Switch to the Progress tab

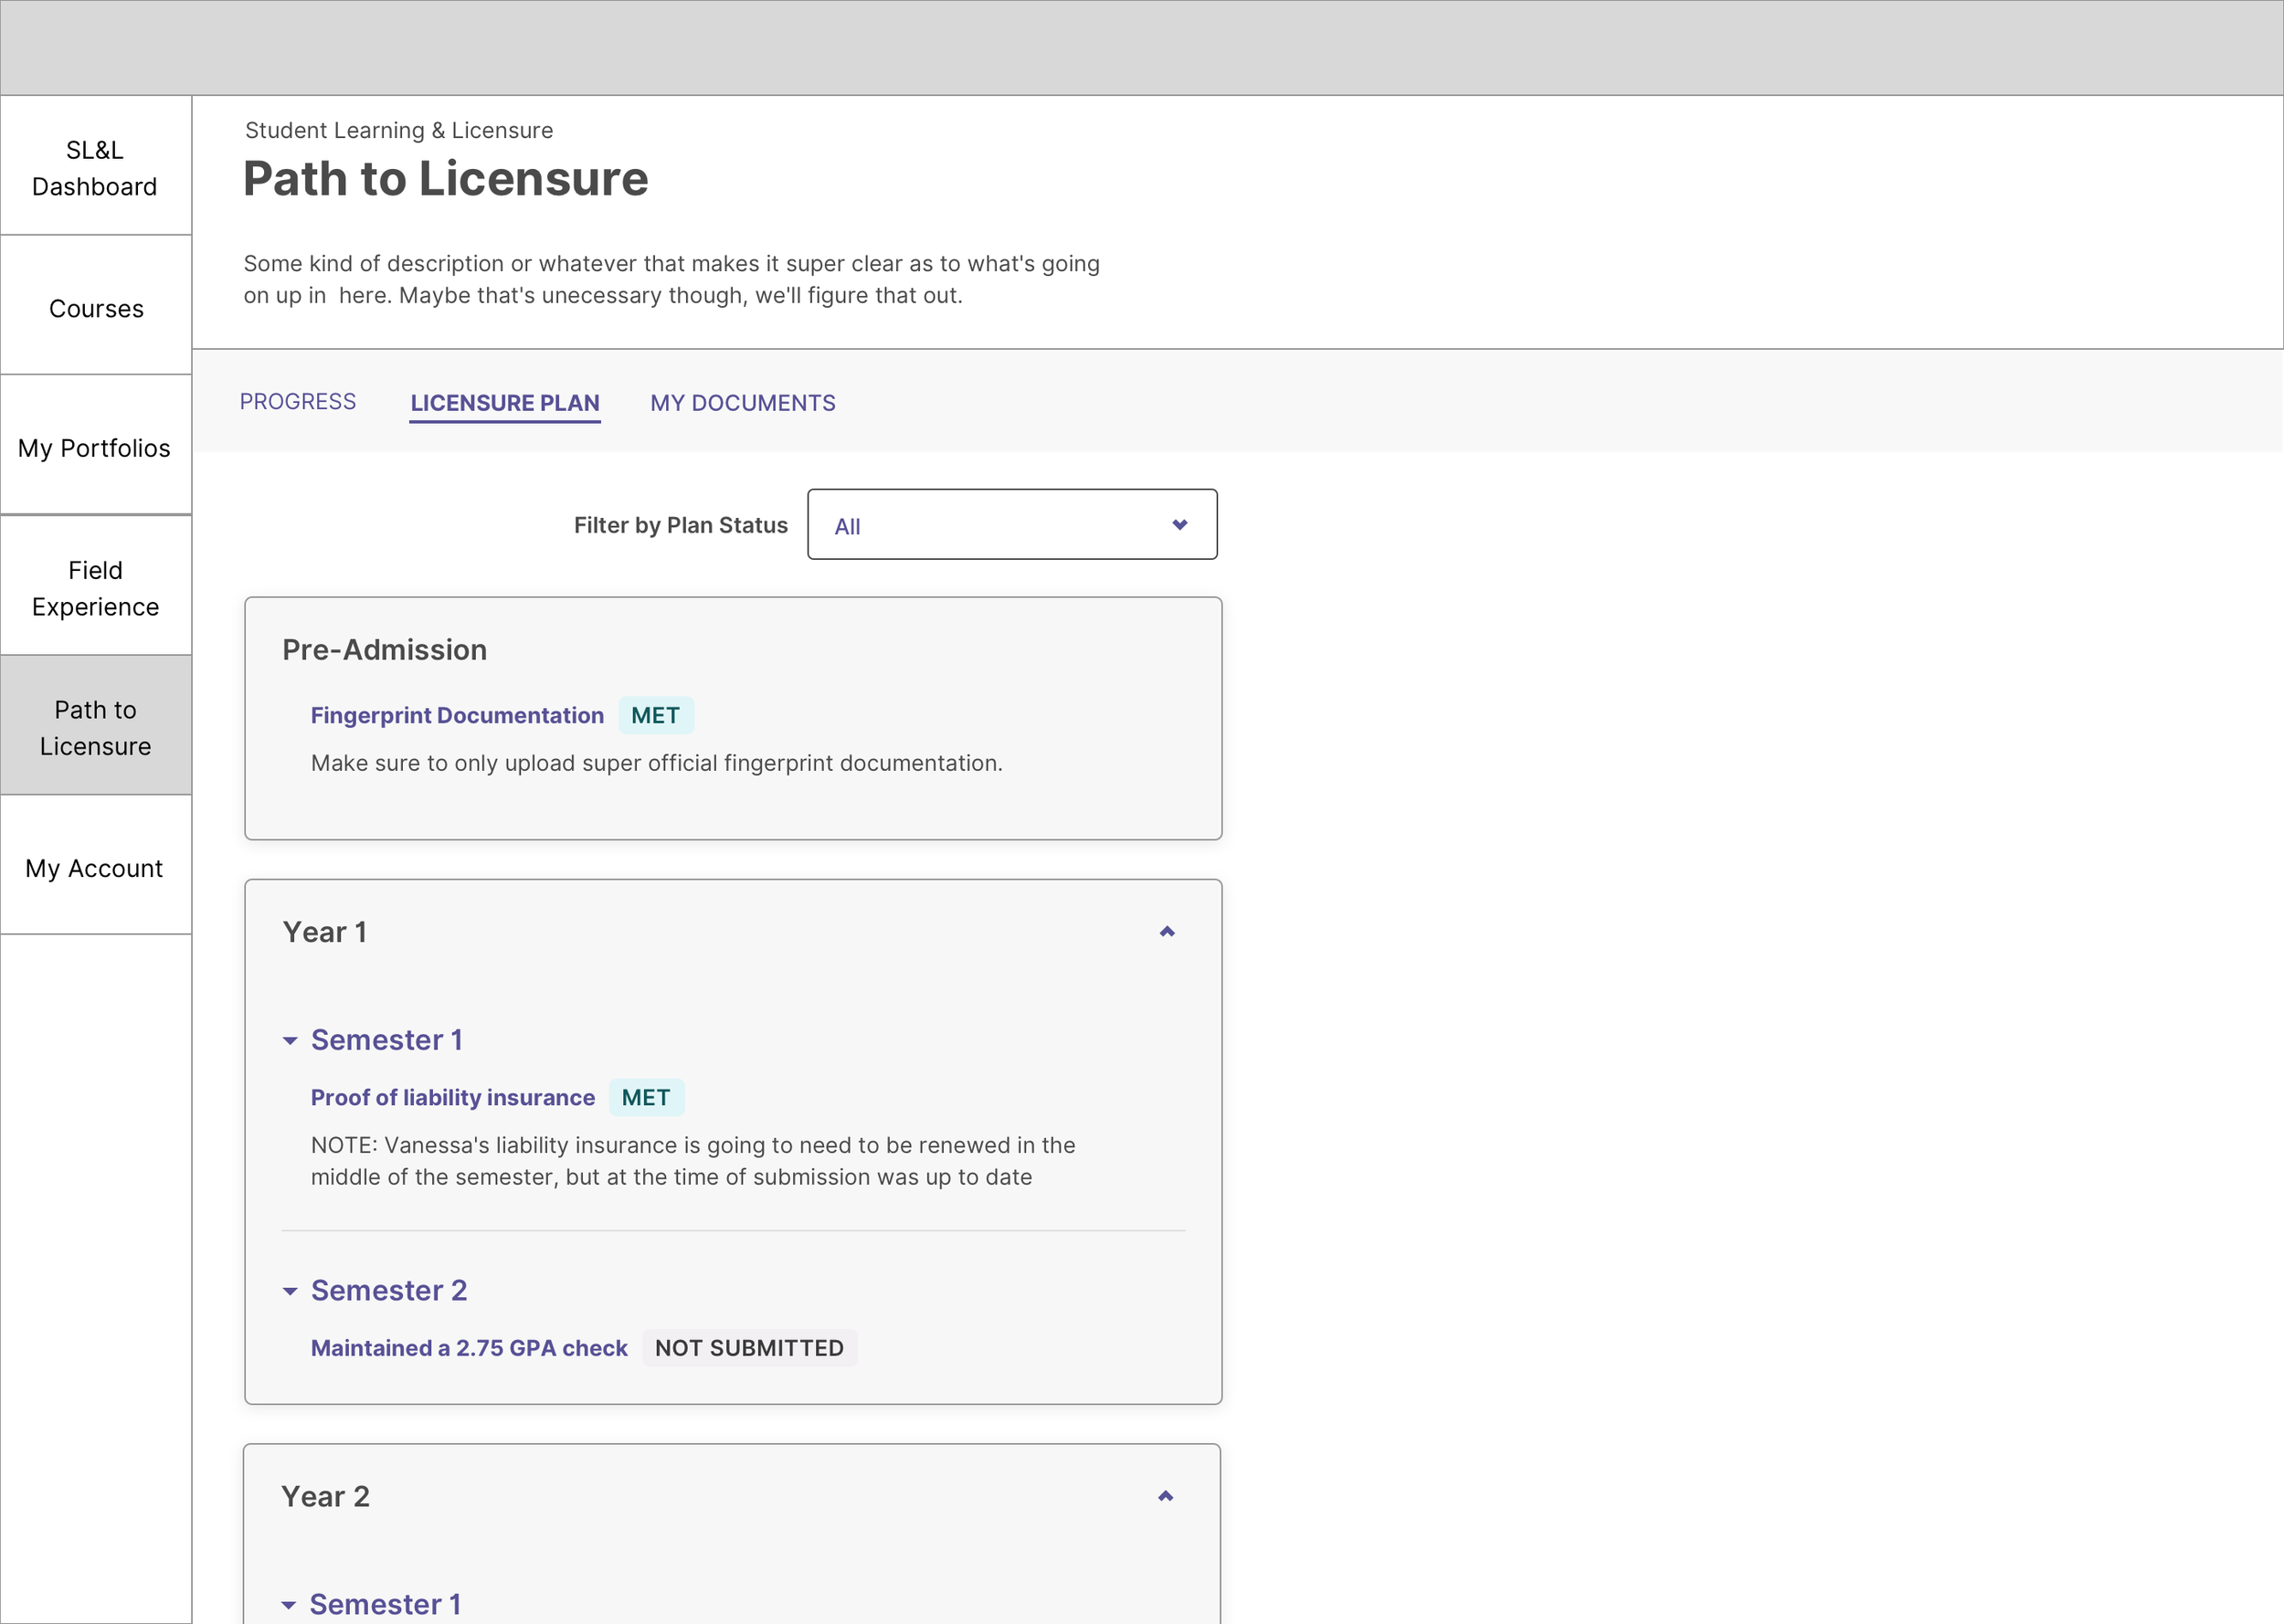[x=297, y=402]
